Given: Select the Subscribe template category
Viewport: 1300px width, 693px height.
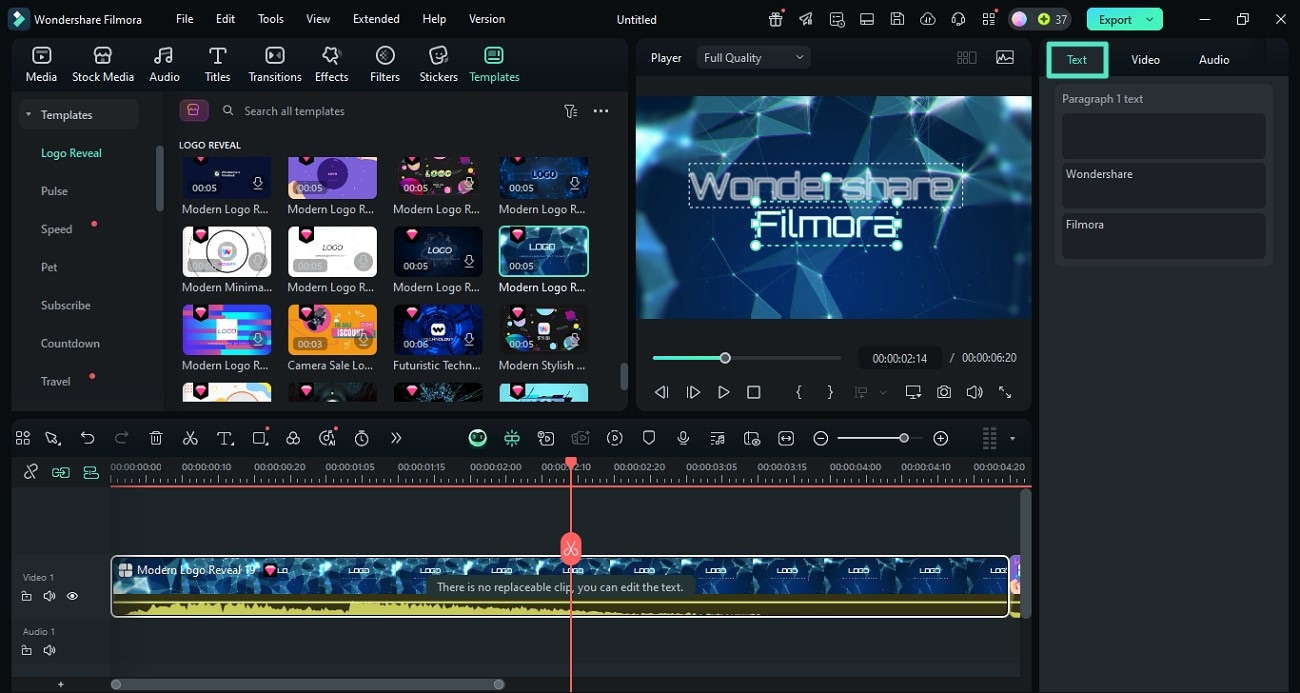Looking at the screenshot, I should point(66,305).
